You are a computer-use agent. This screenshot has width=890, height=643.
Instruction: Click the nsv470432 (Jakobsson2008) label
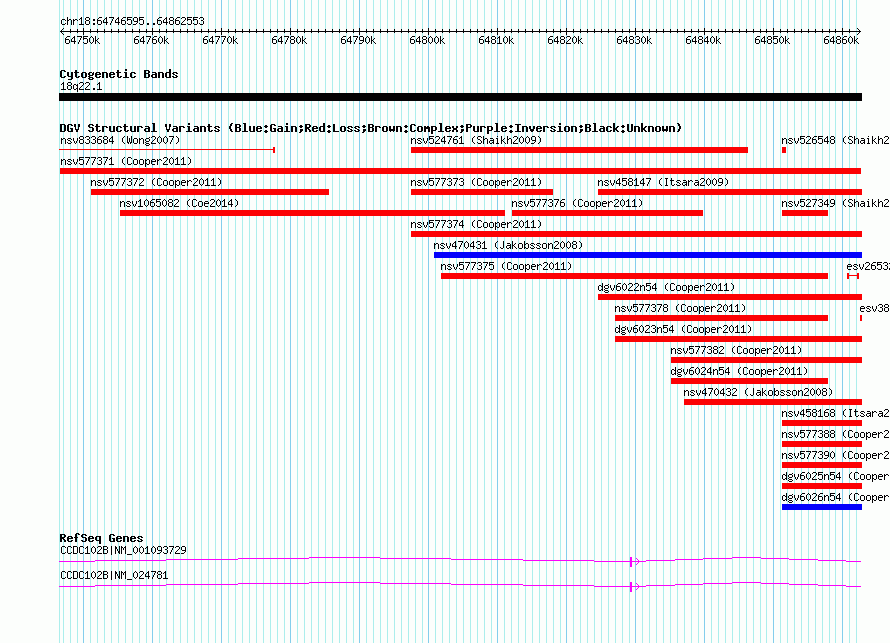[758, 392]
